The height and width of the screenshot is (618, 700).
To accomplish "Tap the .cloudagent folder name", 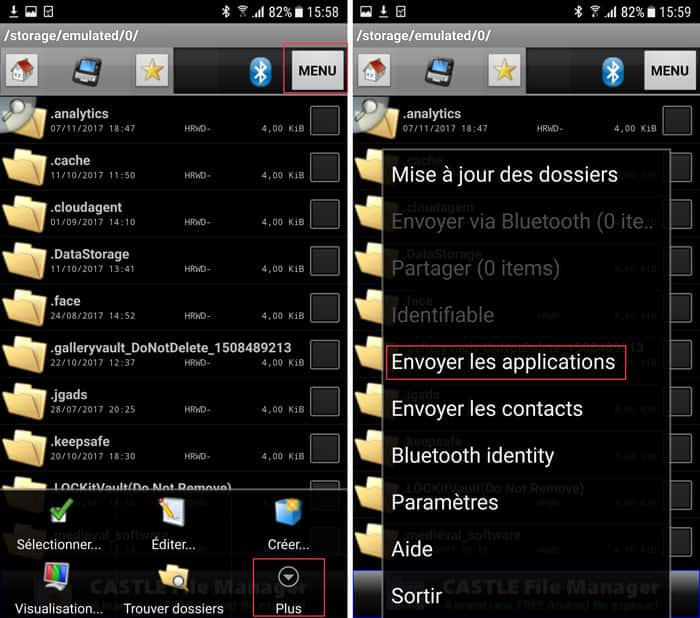I will pyautogui.click(x=86, y=207).
